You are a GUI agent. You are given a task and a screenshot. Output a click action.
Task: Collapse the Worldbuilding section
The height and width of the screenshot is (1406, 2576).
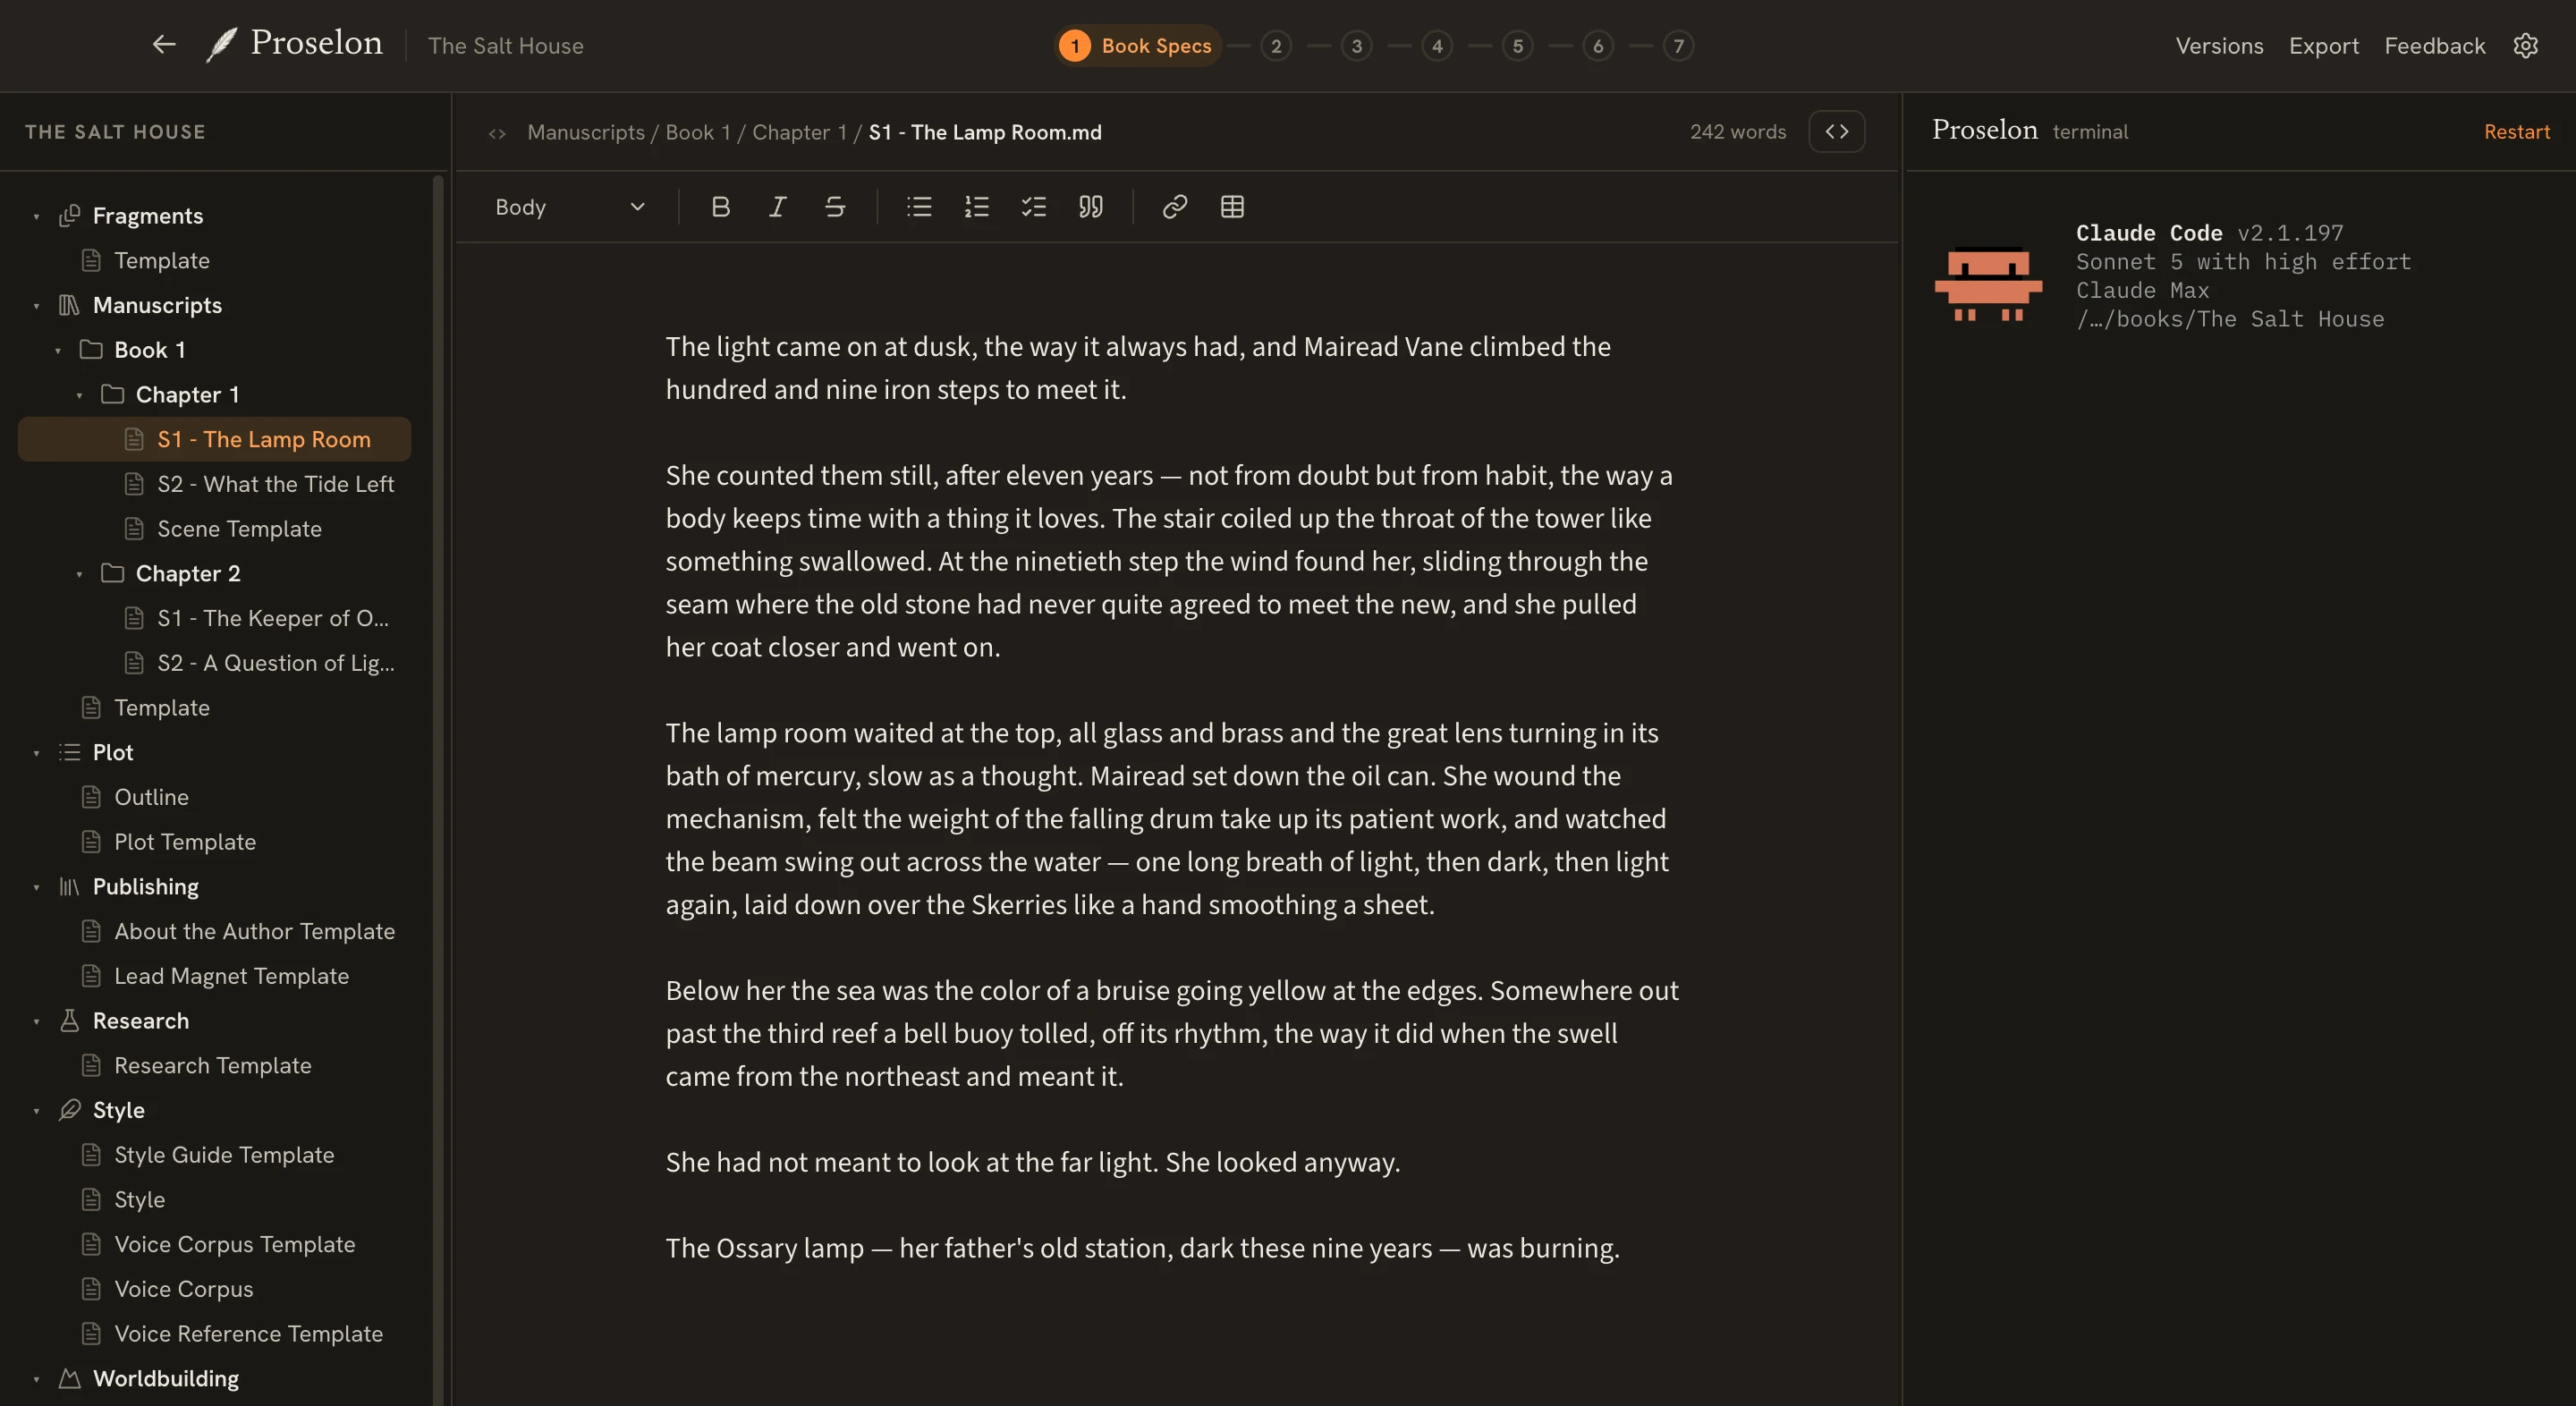pos(36,1379)
